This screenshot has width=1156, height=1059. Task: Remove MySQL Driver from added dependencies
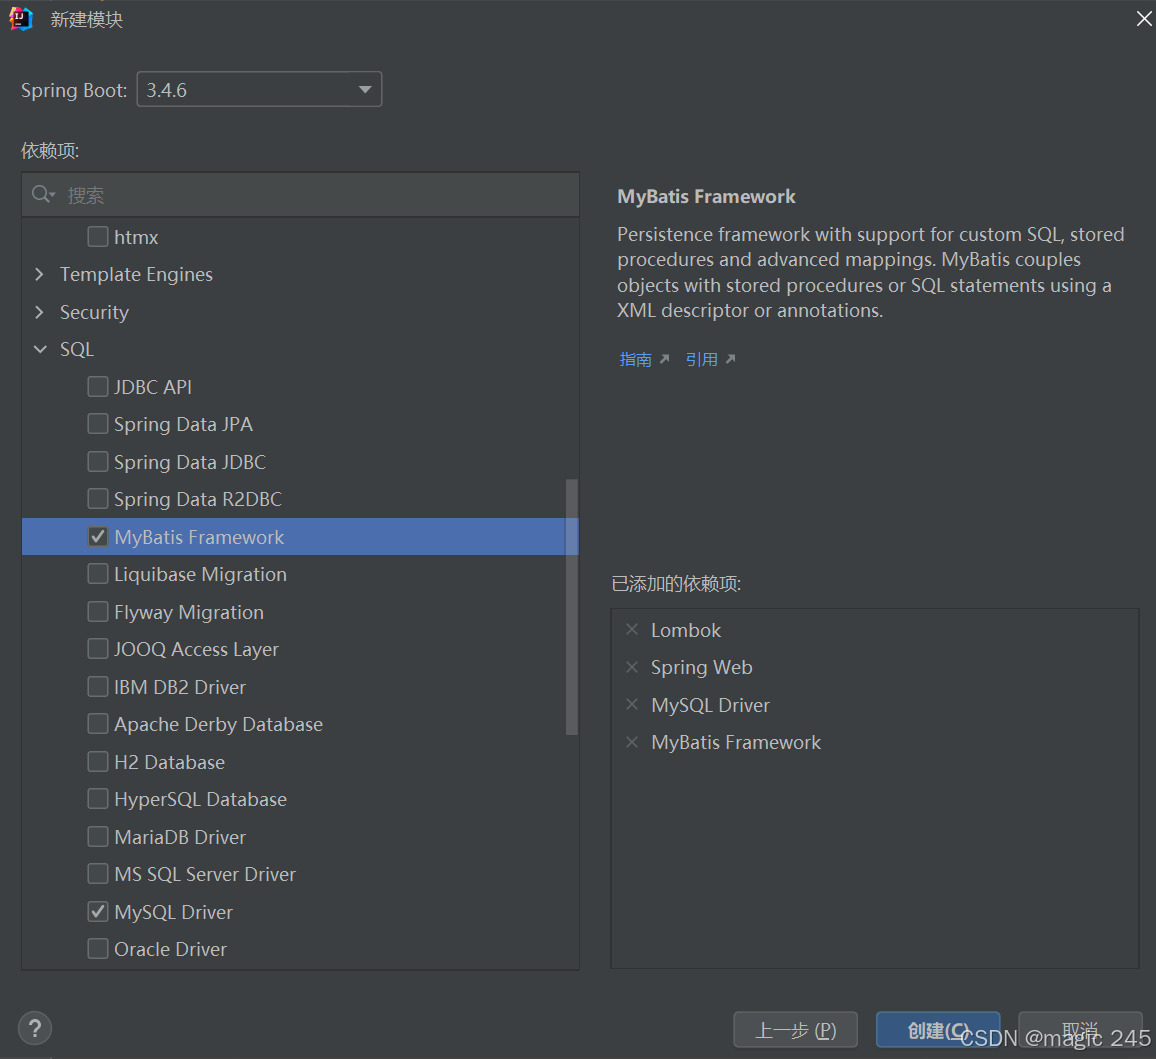(x=632, y=705)
